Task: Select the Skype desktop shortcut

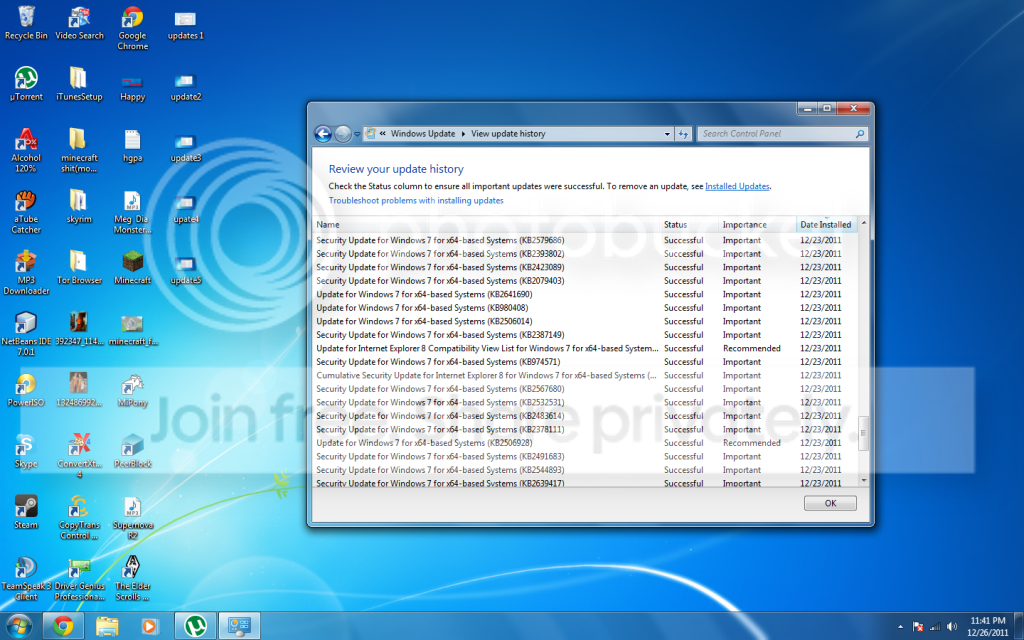Action: (26, 451)
